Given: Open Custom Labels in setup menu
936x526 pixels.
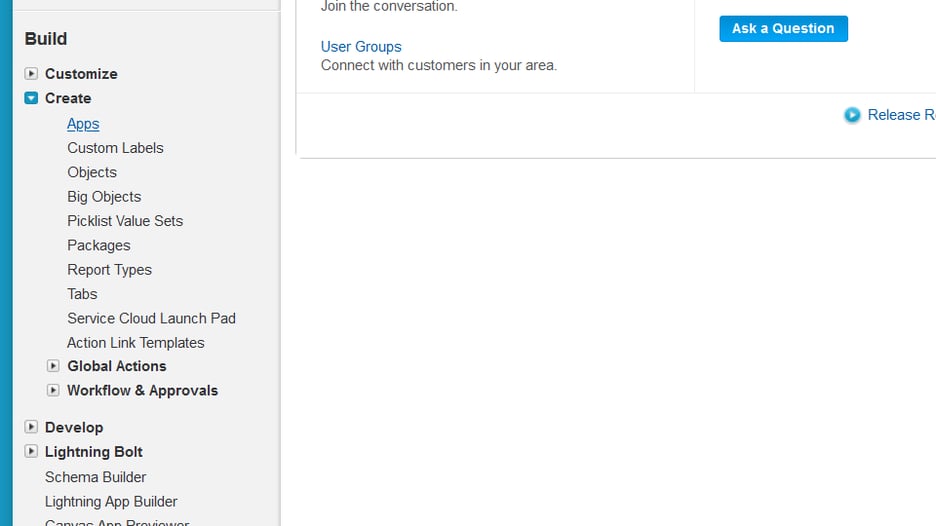Looking at the screenshot, I should (115, 148).
